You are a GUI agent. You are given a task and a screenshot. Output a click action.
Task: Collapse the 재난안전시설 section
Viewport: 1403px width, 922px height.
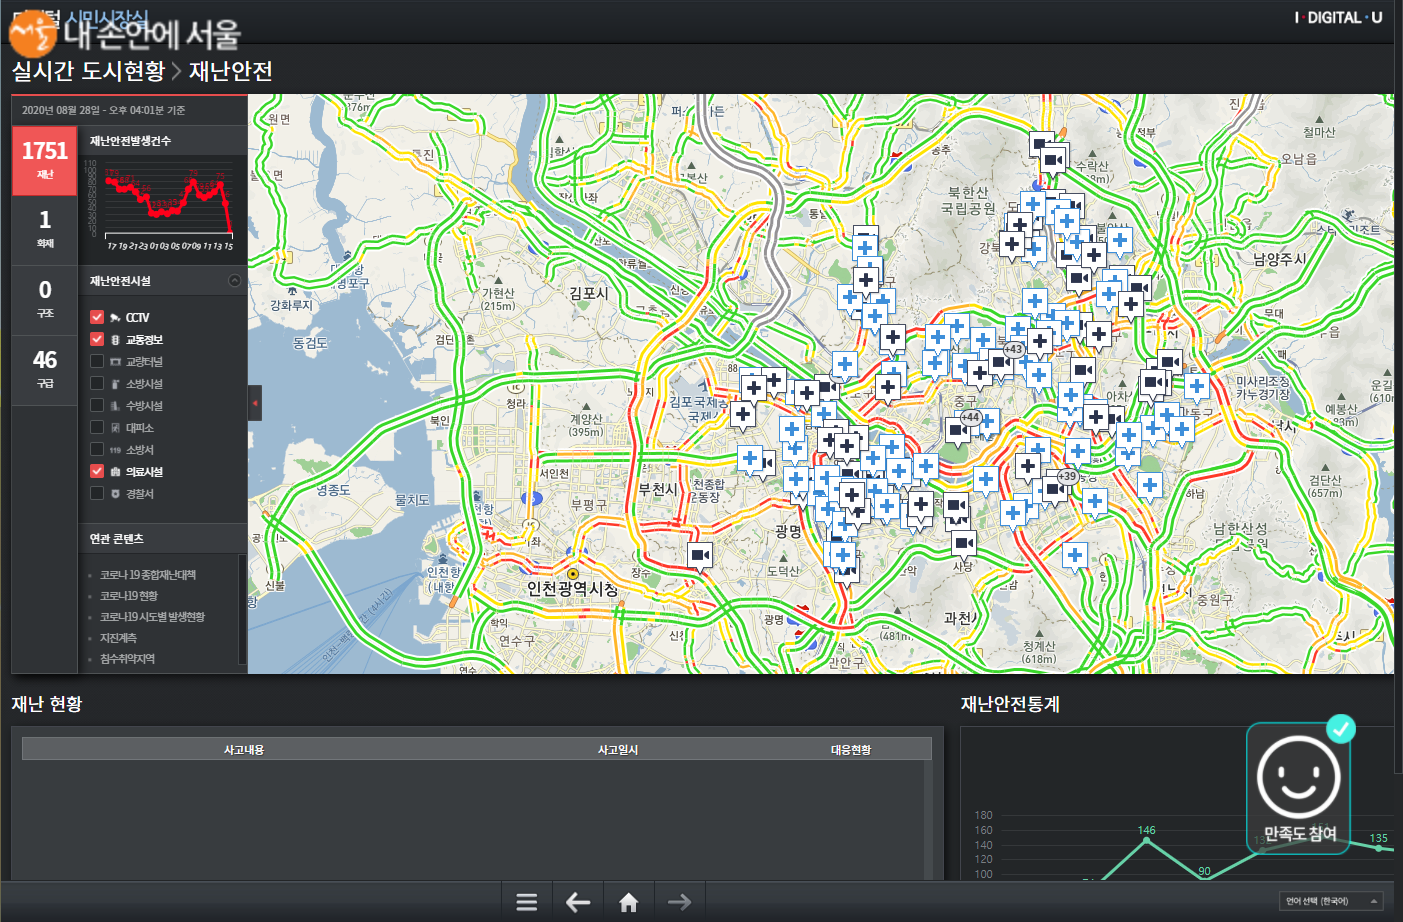235,281
